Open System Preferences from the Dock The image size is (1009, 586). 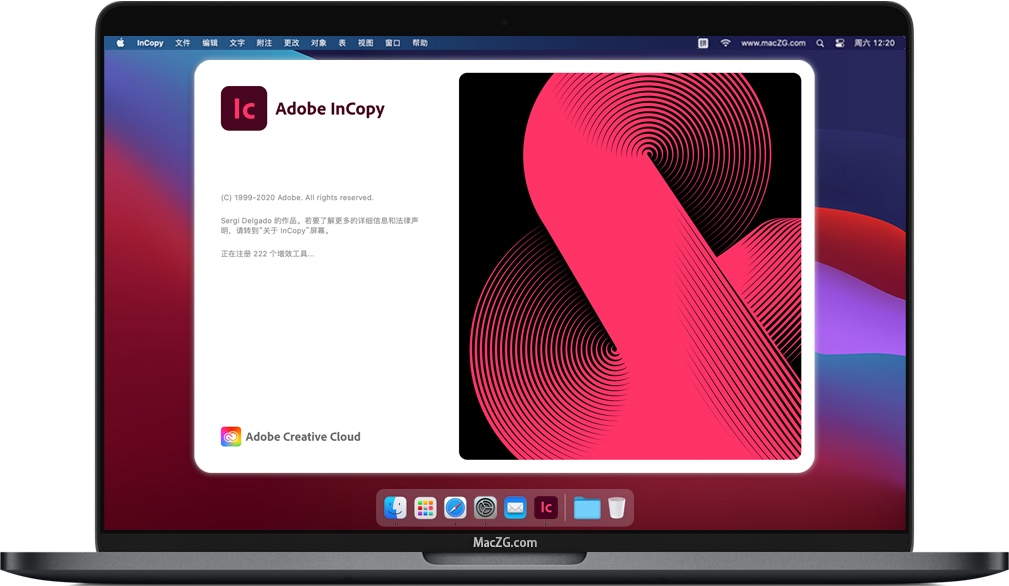coord(485,508)
